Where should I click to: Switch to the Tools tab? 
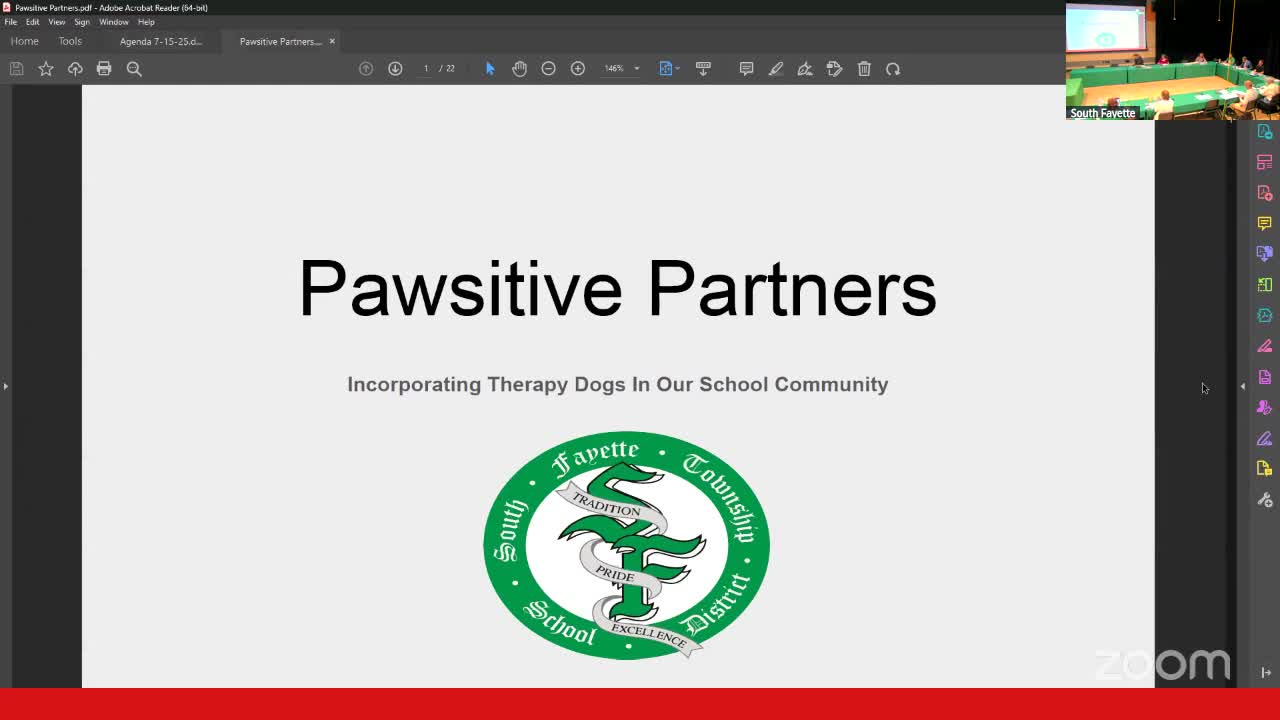[70, 41]
